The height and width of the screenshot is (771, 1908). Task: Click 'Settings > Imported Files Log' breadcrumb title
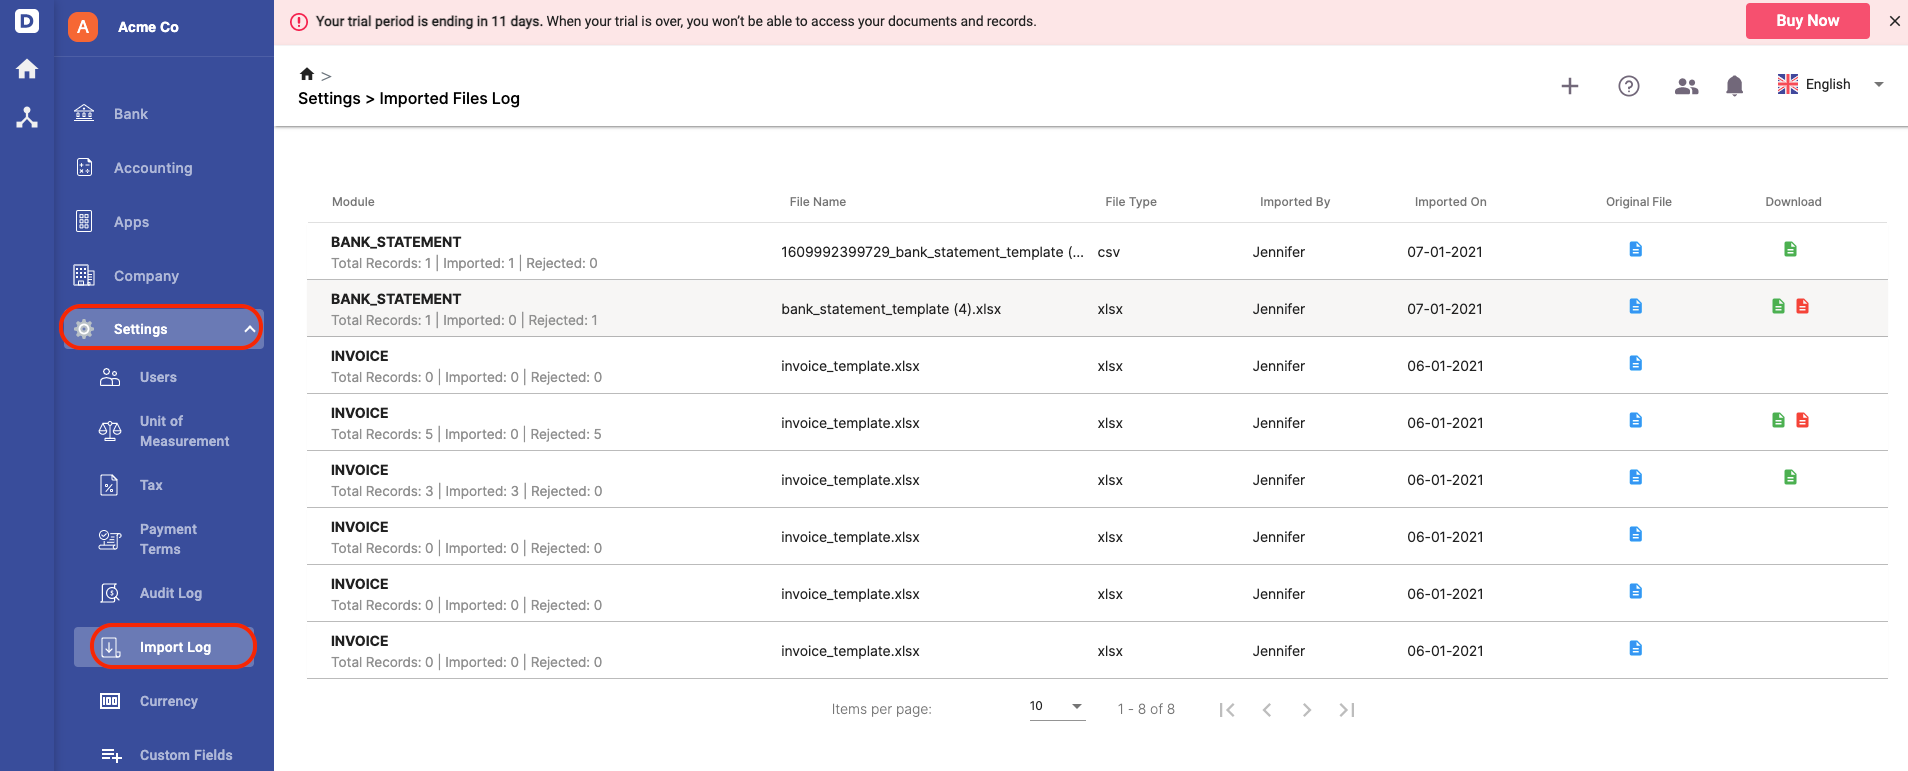(x=409, y=98)
